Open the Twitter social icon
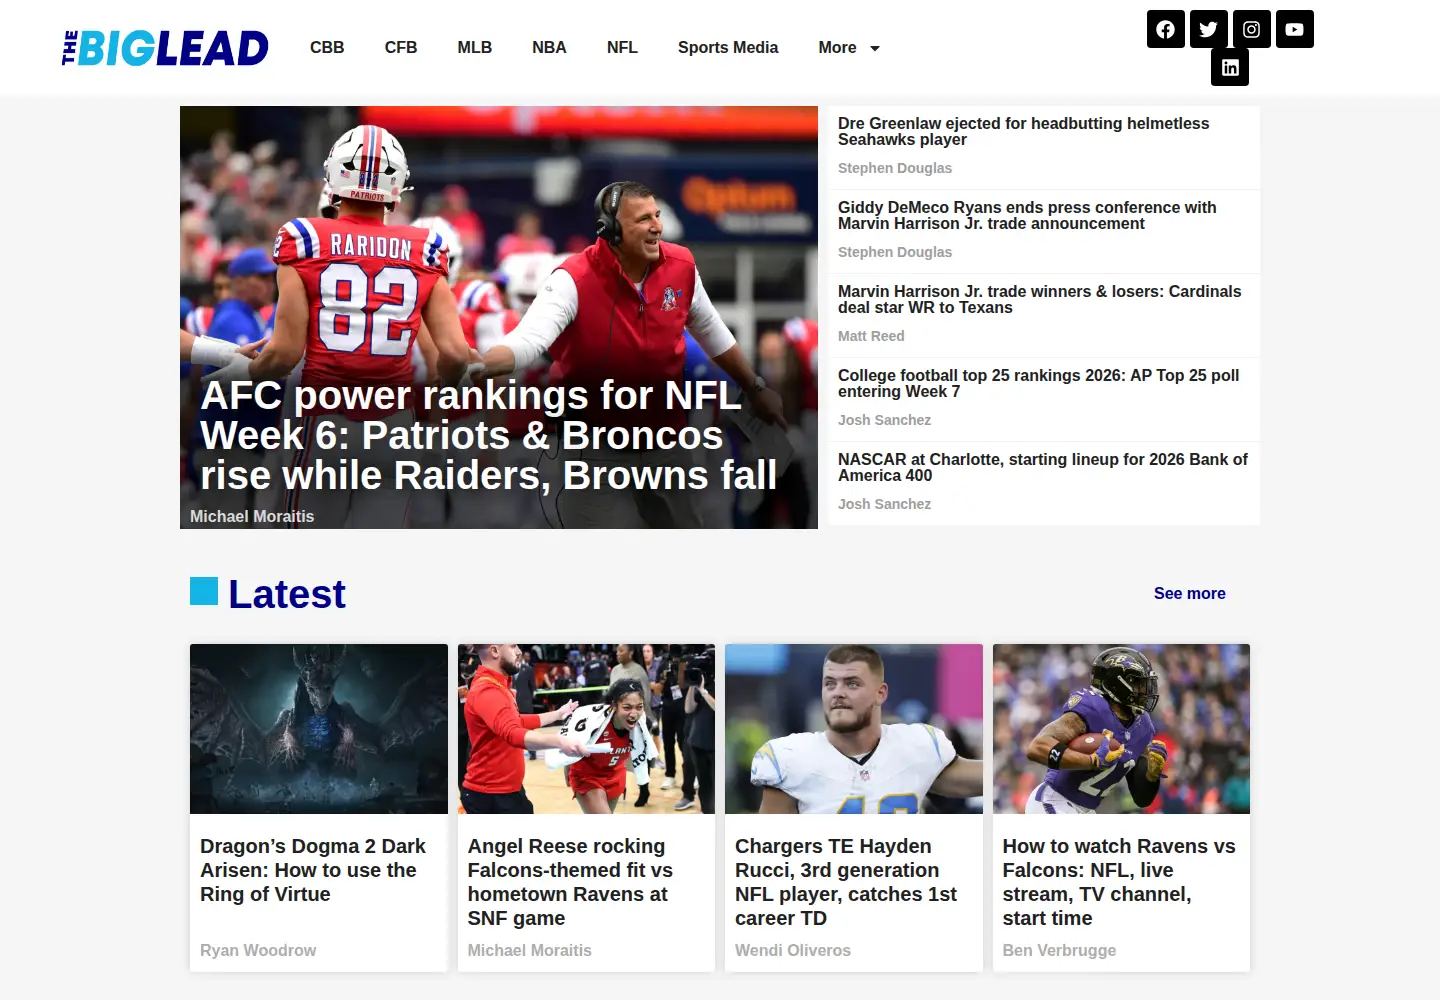This screenshot has height=1000, width=1440. click(1208, 29)
